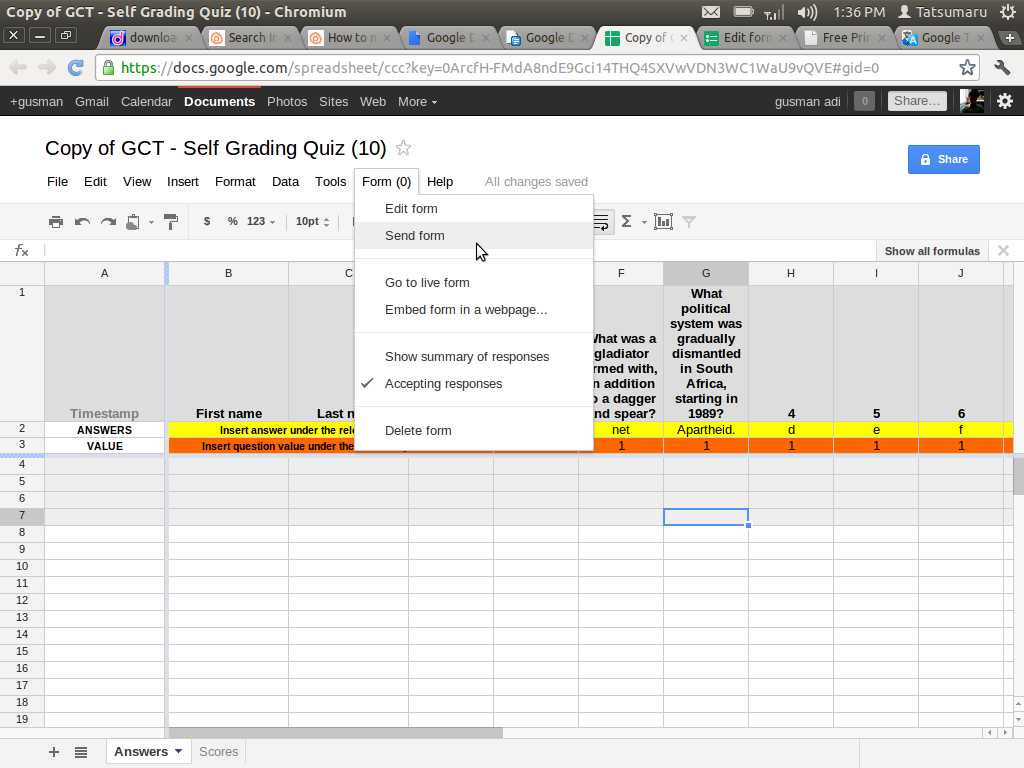Click the Sigma functions icon
This screenshot has width=1024, height=768.
tap(626, 221)
